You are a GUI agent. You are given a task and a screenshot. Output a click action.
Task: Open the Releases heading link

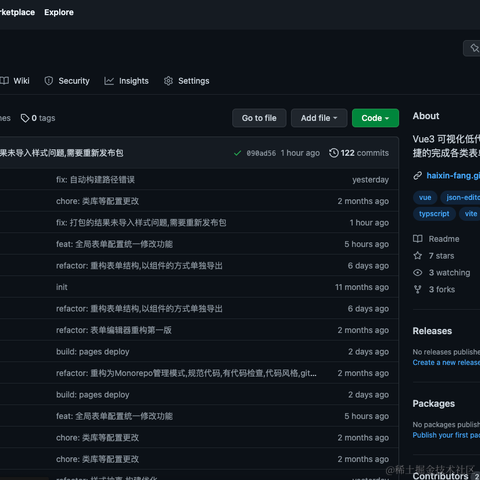click(x=432, y=331)
